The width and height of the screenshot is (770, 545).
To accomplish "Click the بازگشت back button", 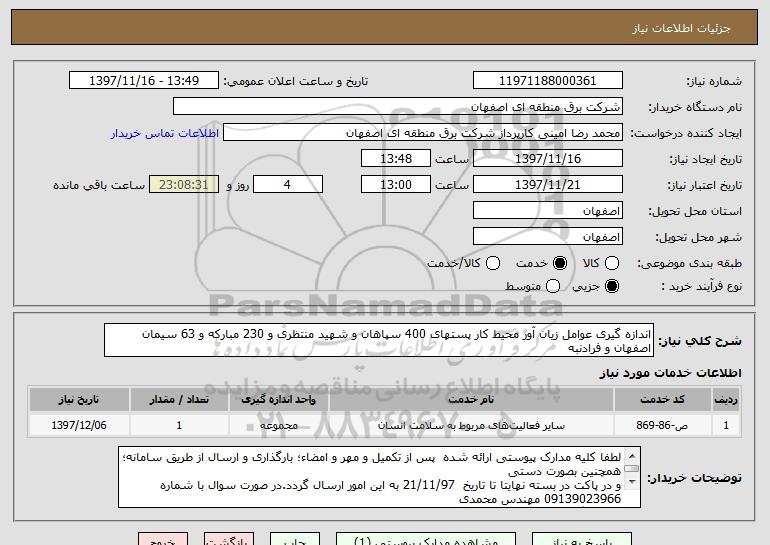I will tap(229, 539).
